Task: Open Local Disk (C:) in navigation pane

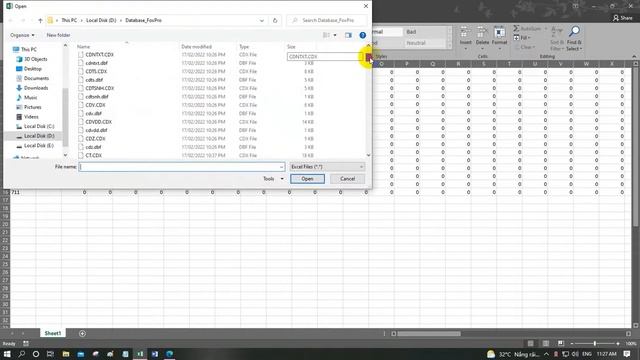Action: [x=39, y=126]
